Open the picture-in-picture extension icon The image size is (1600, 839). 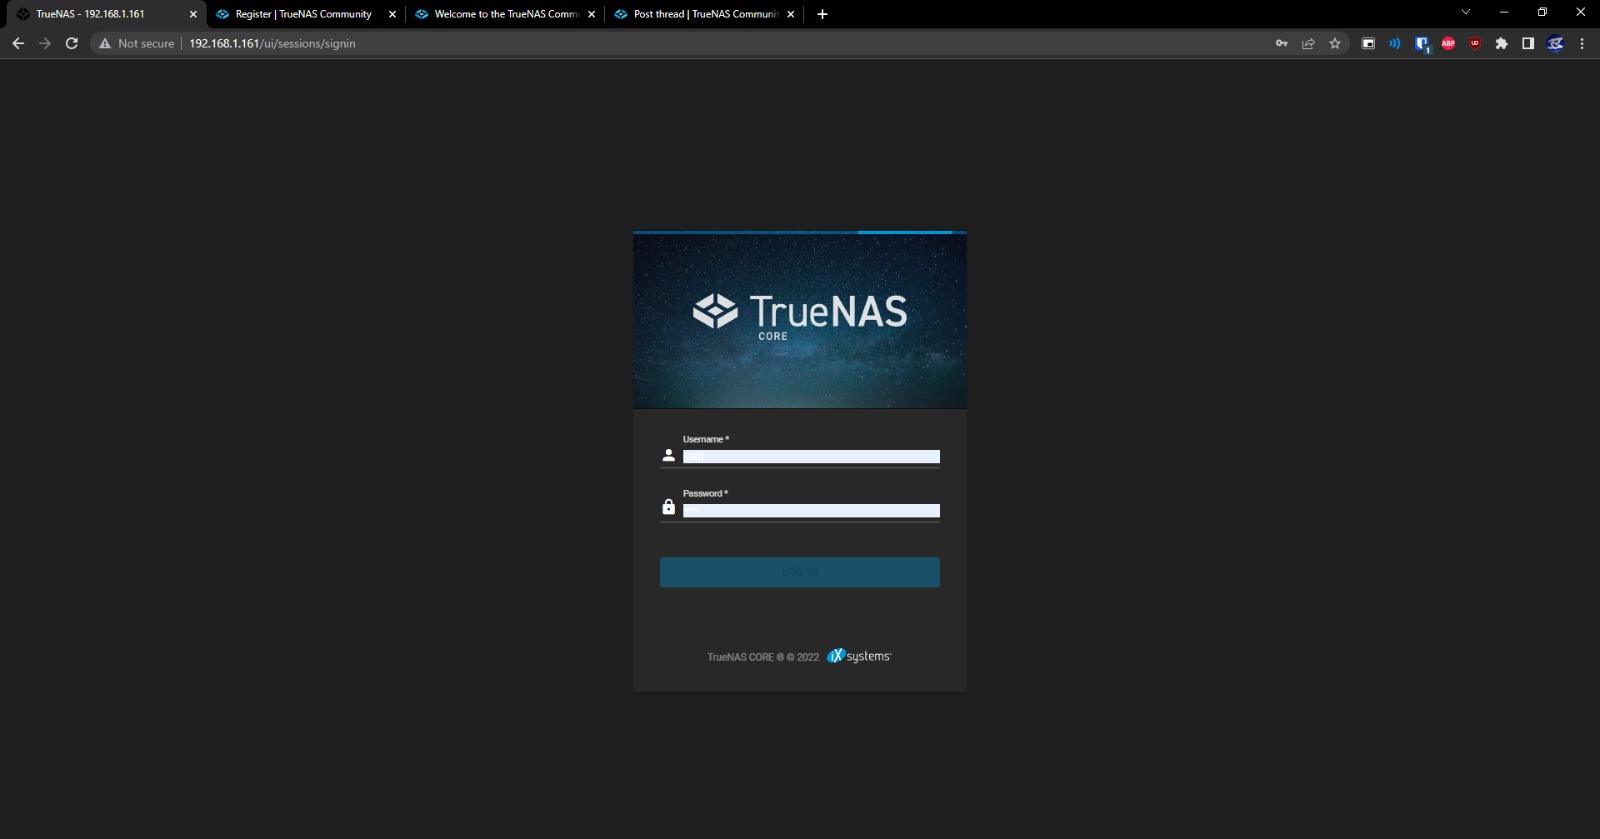pos(1368,43)
